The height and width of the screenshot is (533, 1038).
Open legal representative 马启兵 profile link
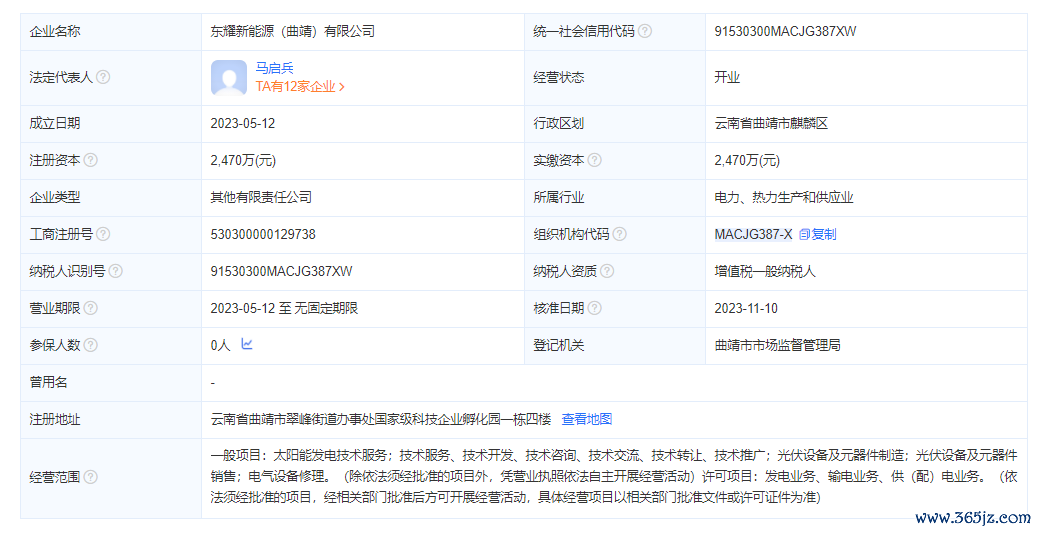click(275, 68)
